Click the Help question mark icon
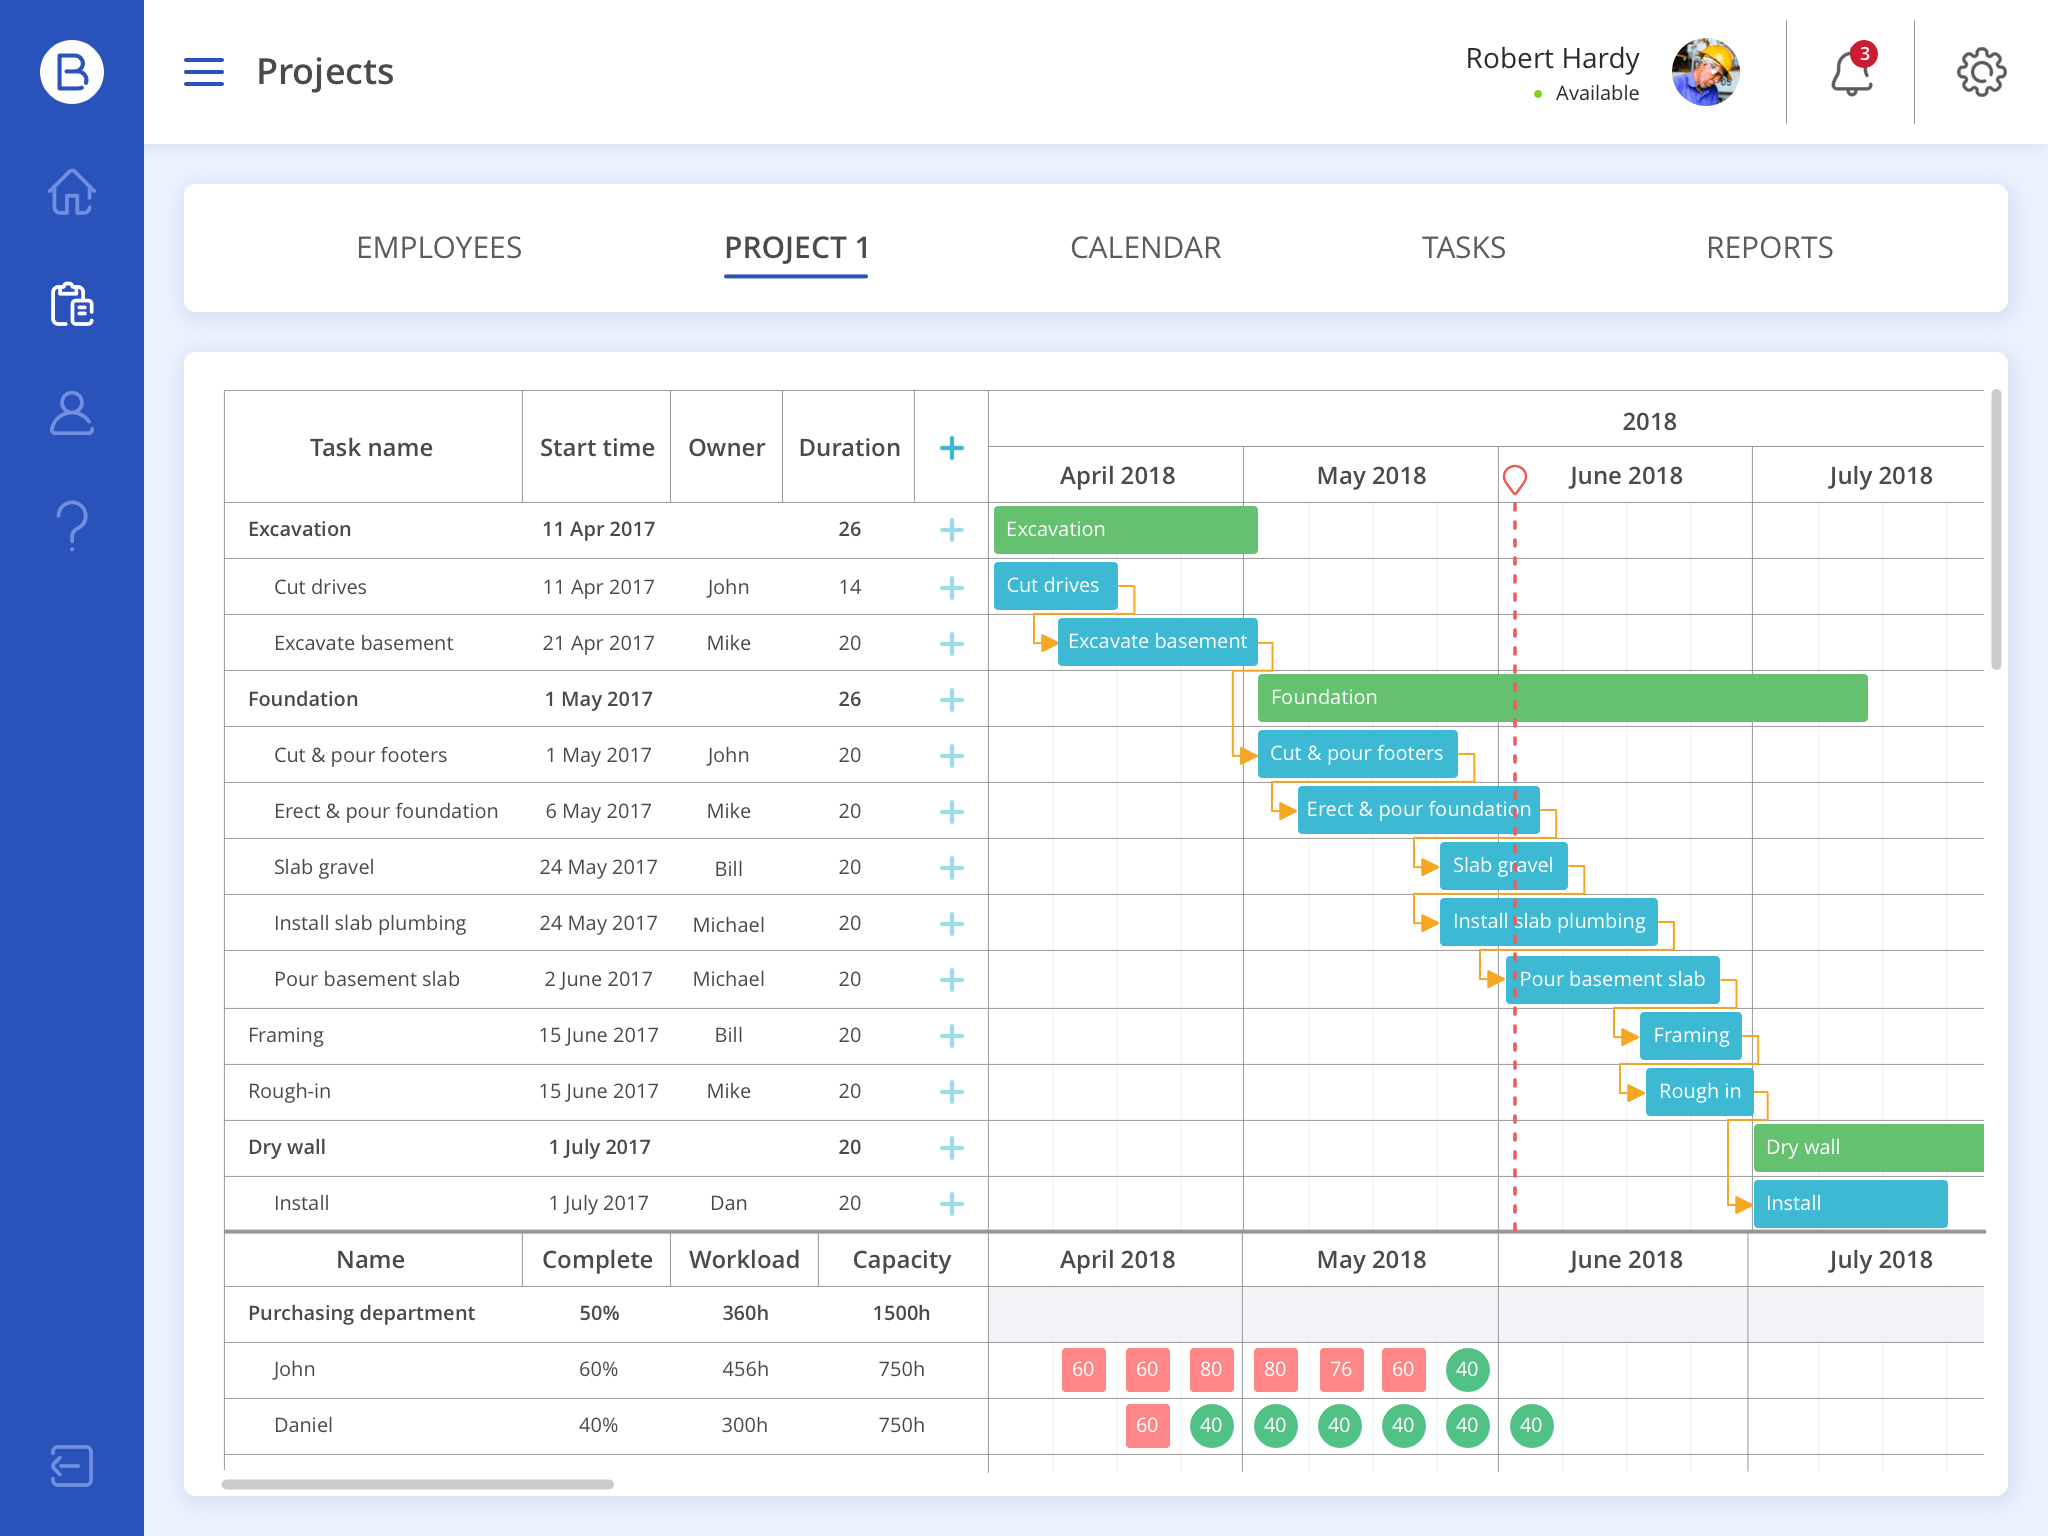Viewport: 2048px width, 1536px height. pos(70,523)
